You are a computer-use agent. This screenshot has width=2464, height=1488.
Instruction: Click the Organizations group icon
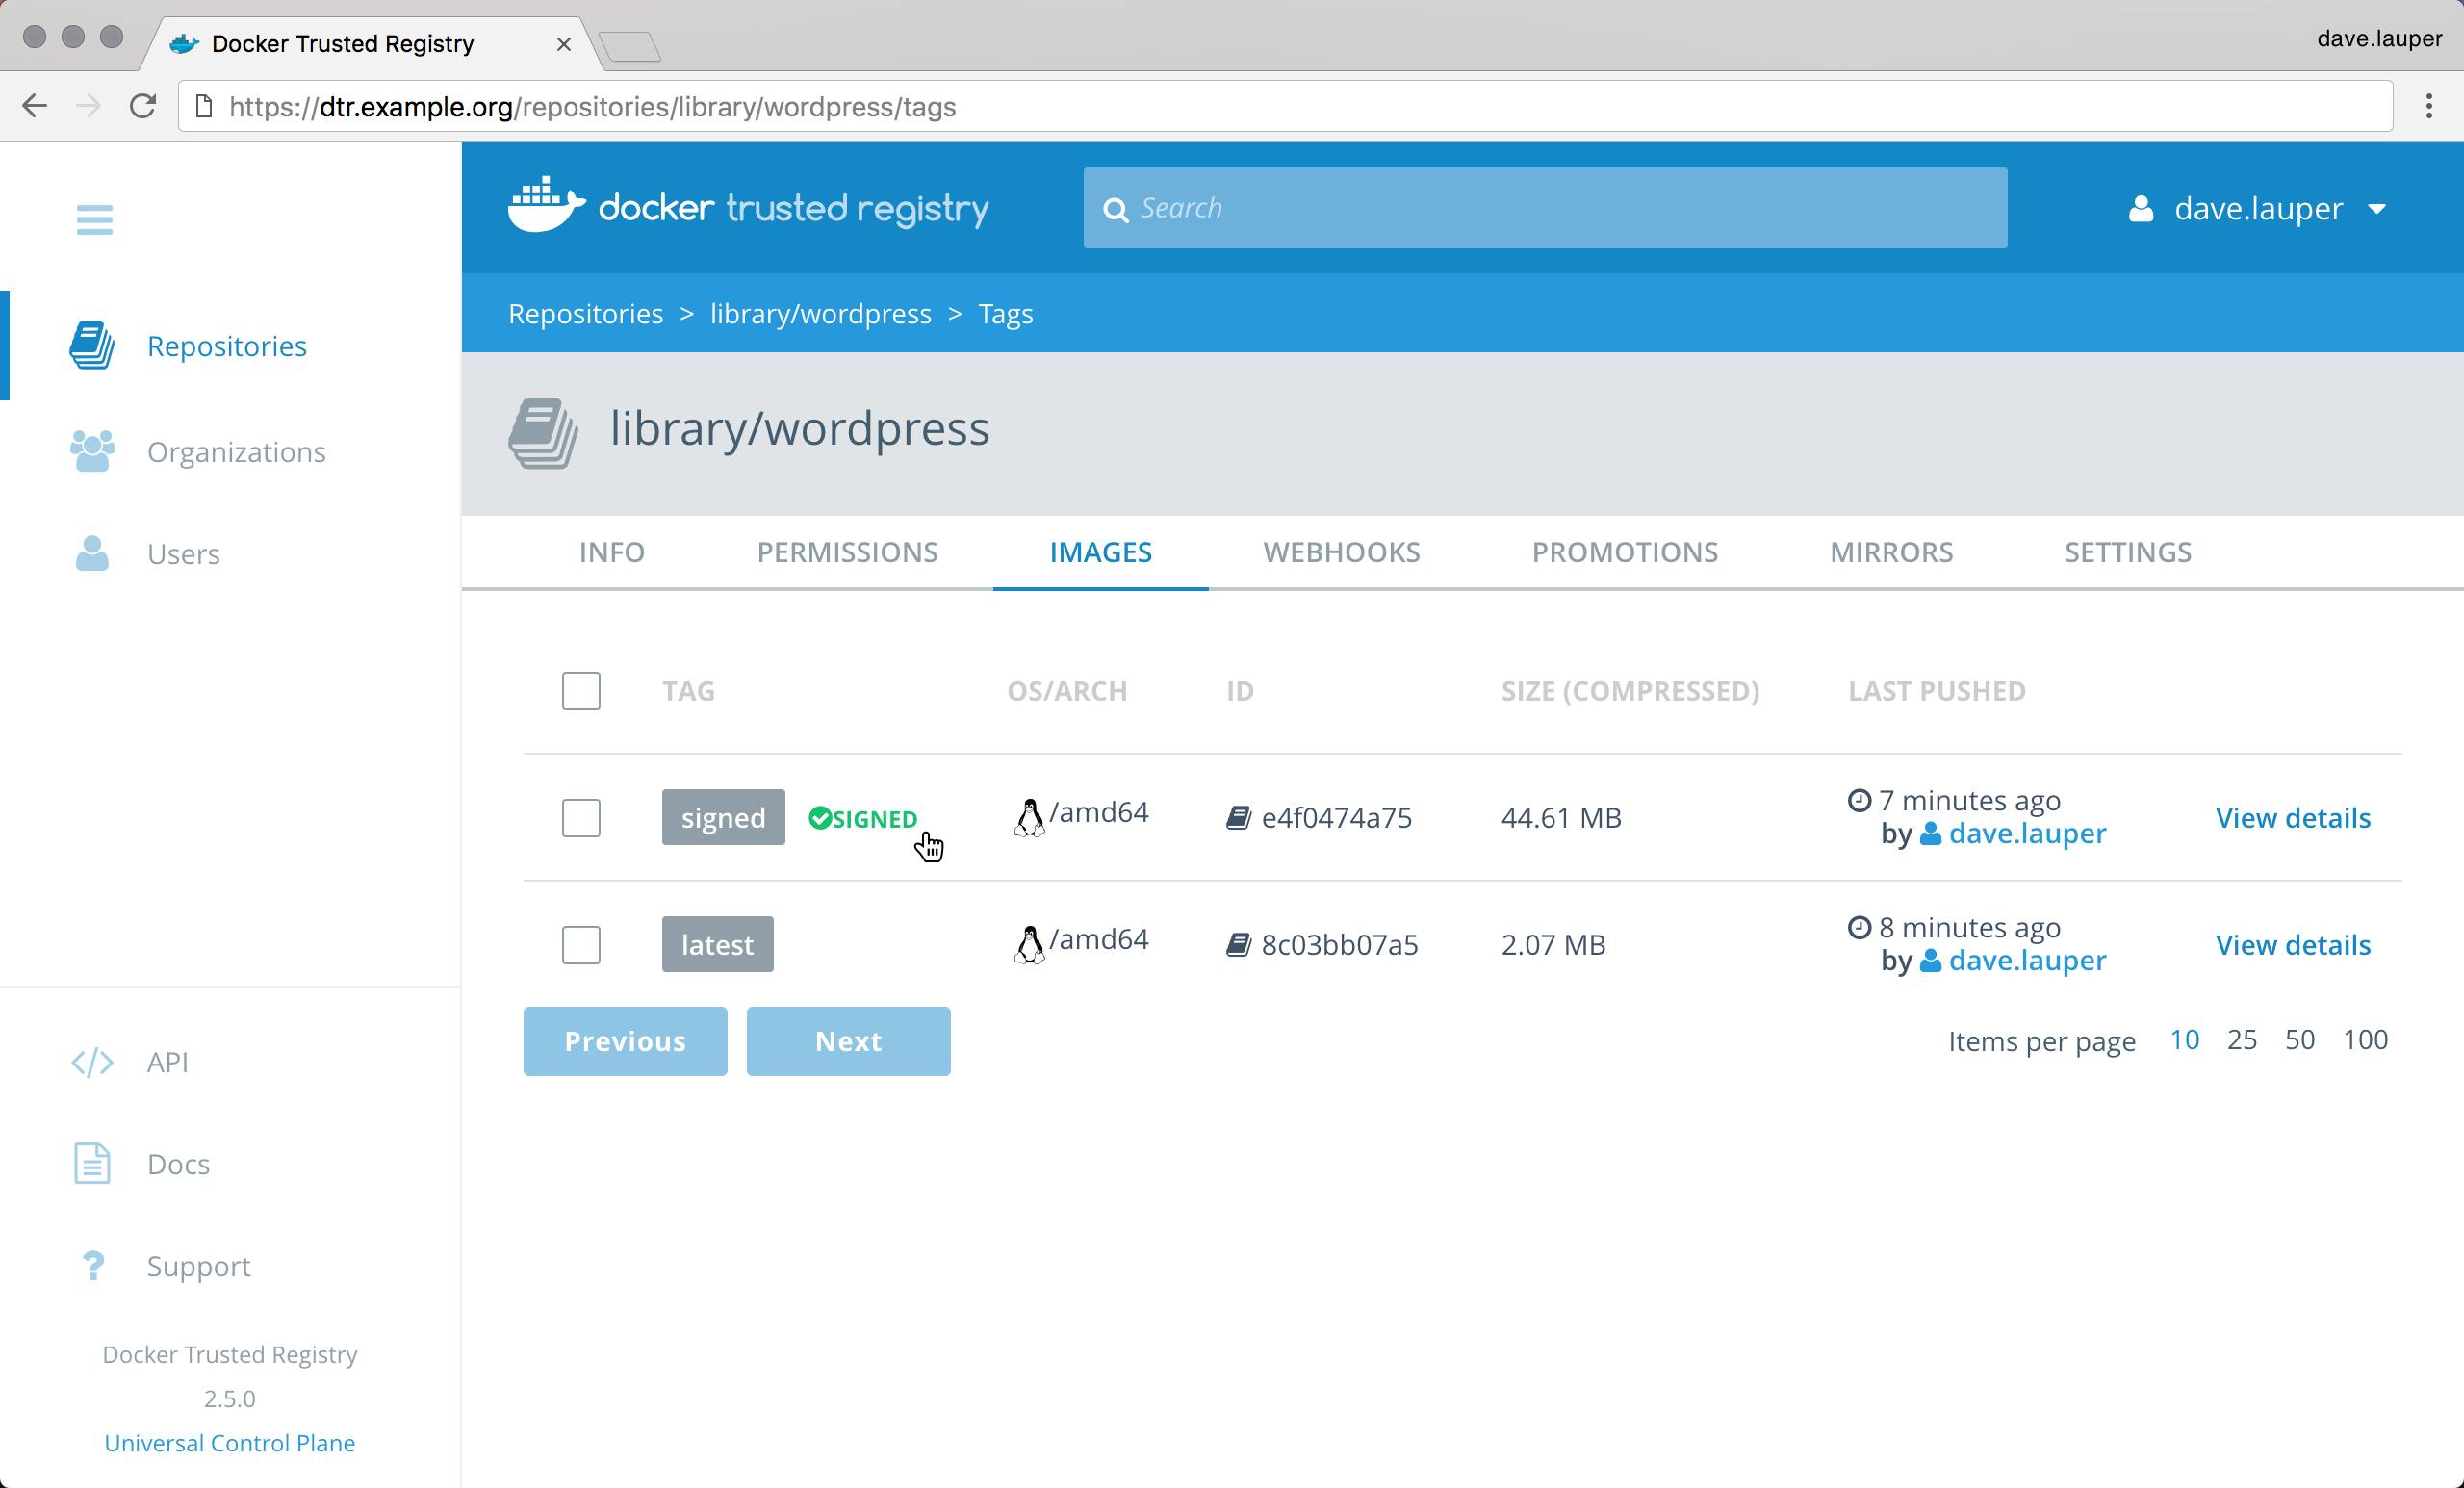click(92, 452)
